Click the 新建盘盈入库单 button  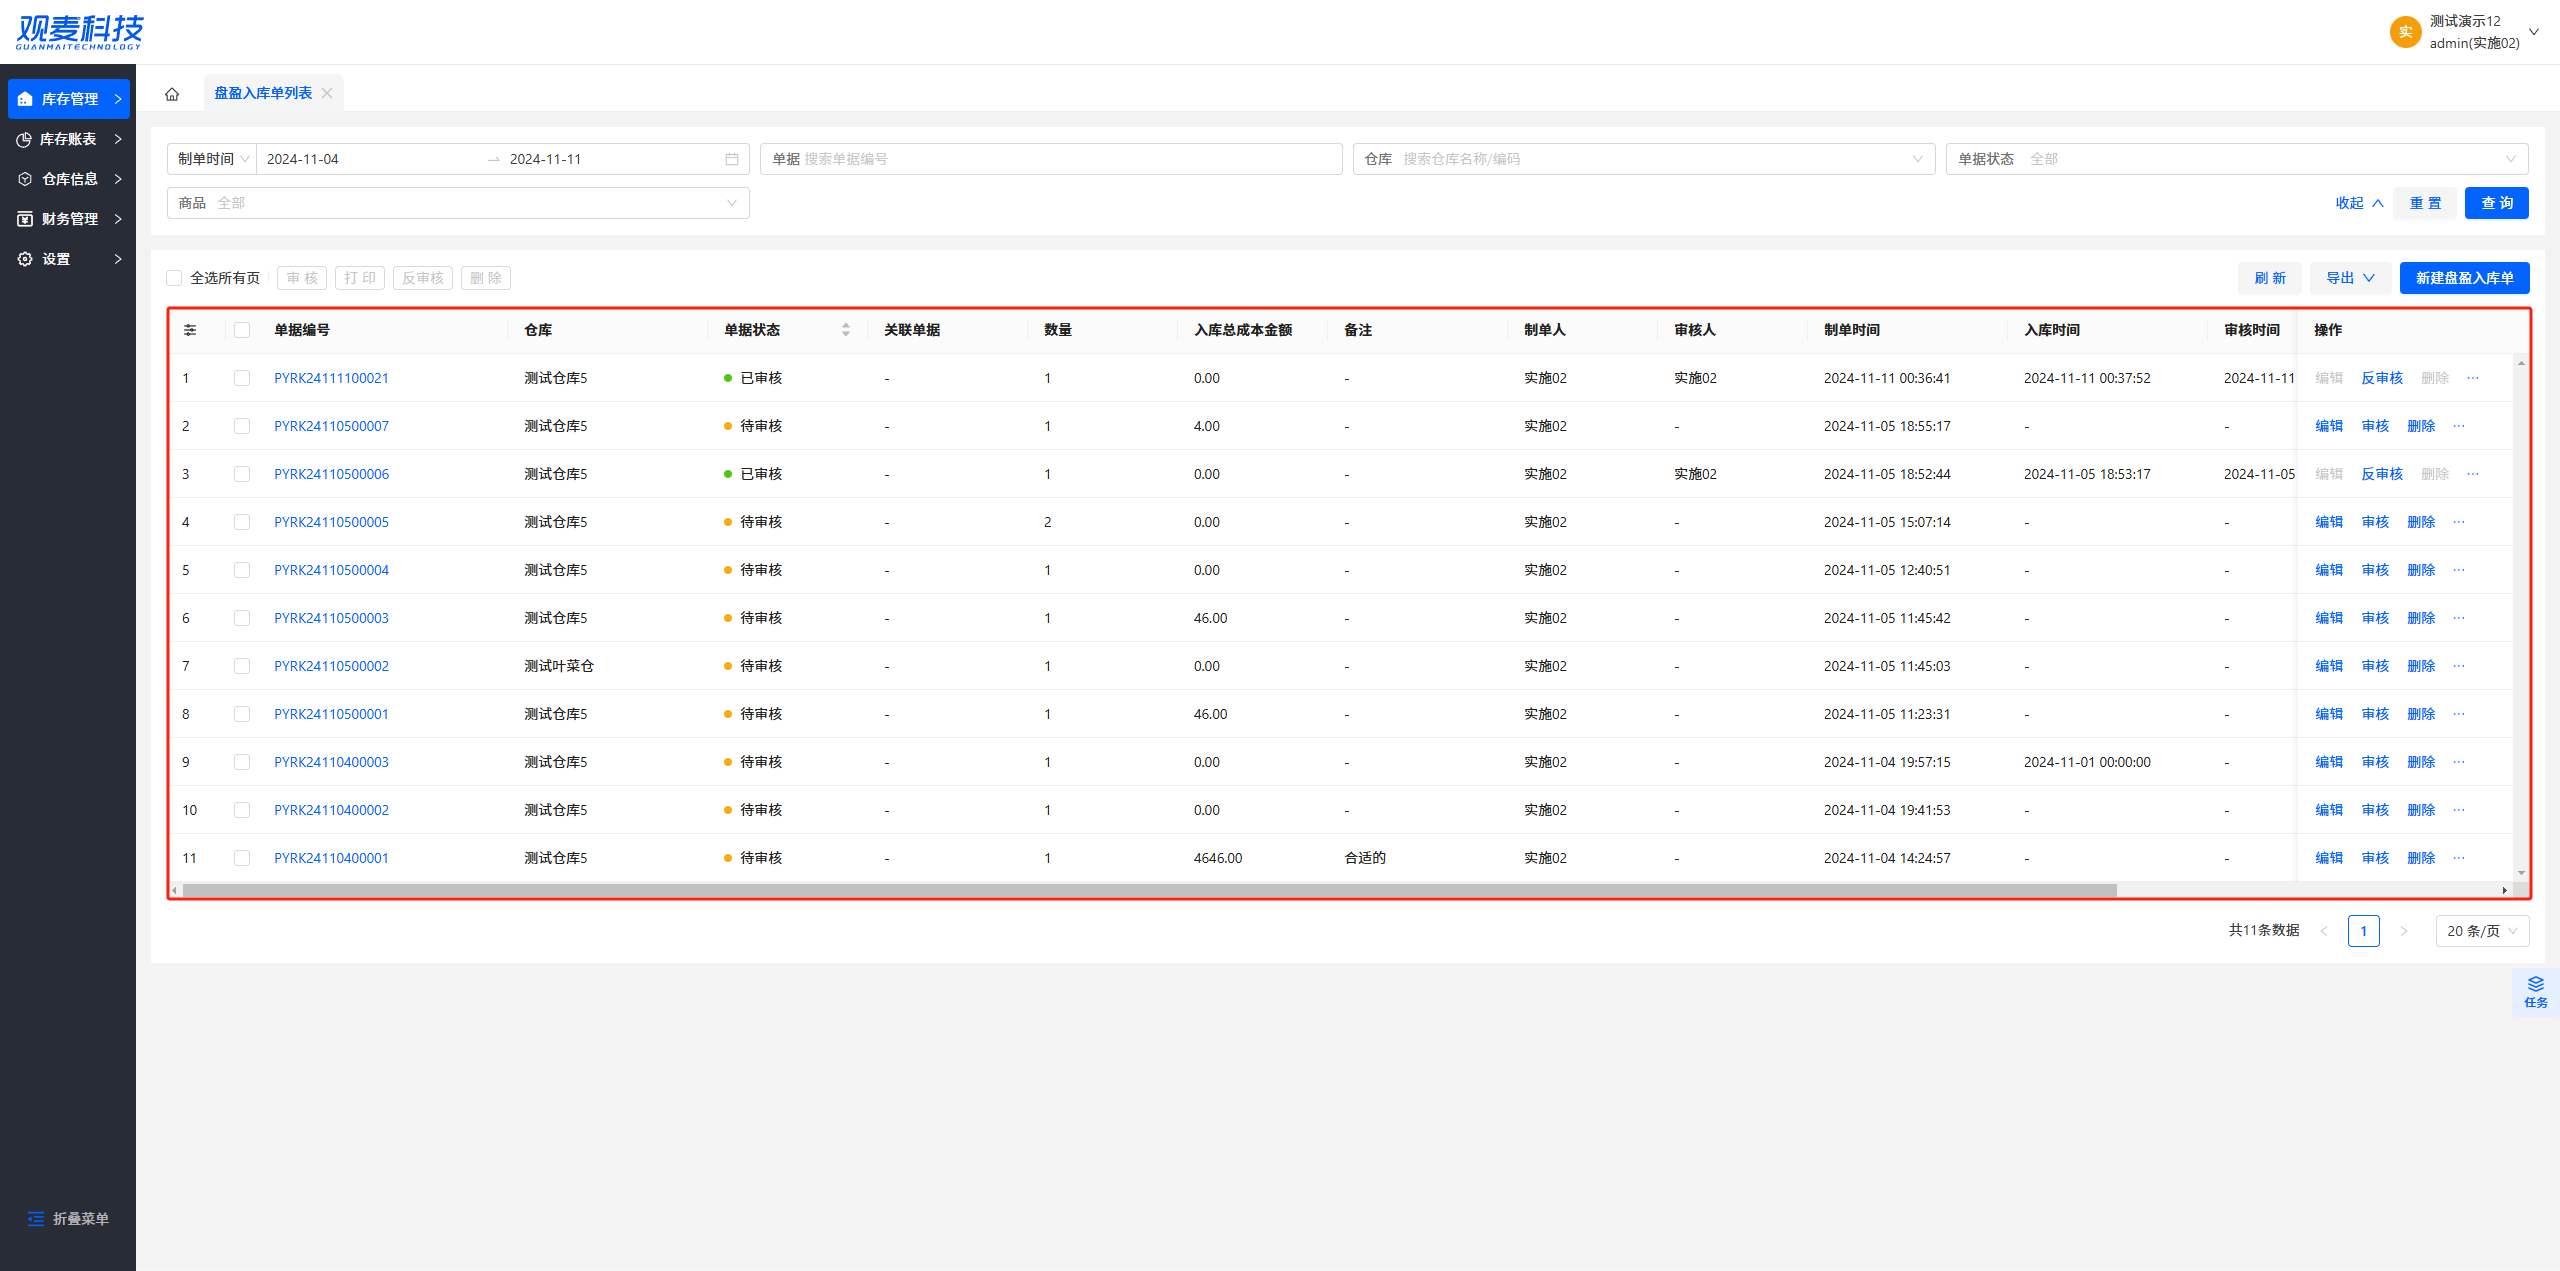[2463, 278]
